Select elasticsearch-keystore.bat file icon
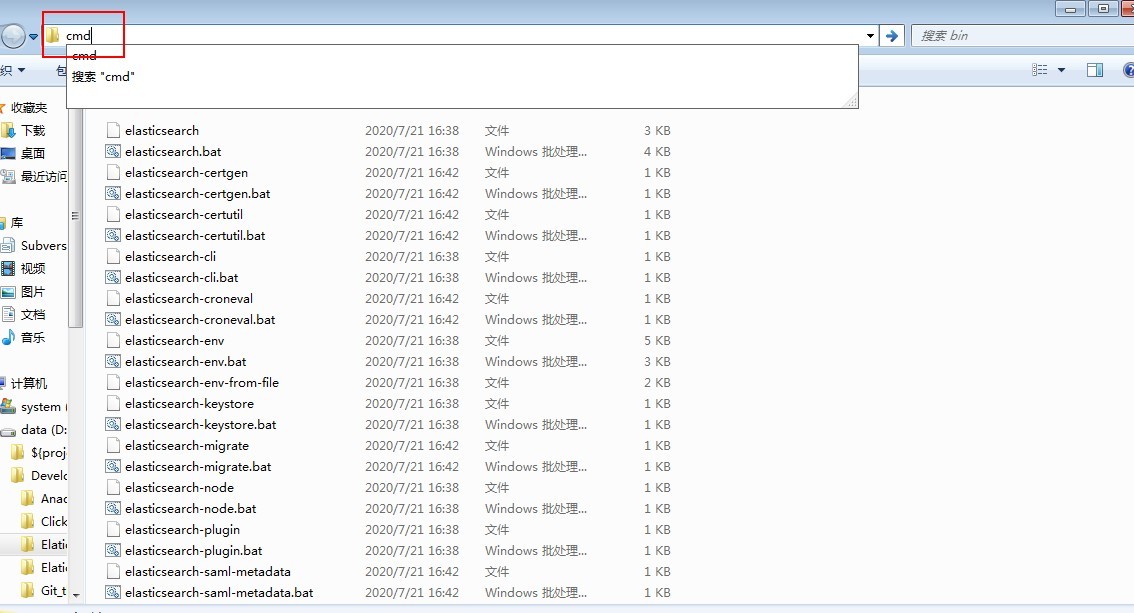This screenshot has height=613, width=1134. [x=113, y=424]
